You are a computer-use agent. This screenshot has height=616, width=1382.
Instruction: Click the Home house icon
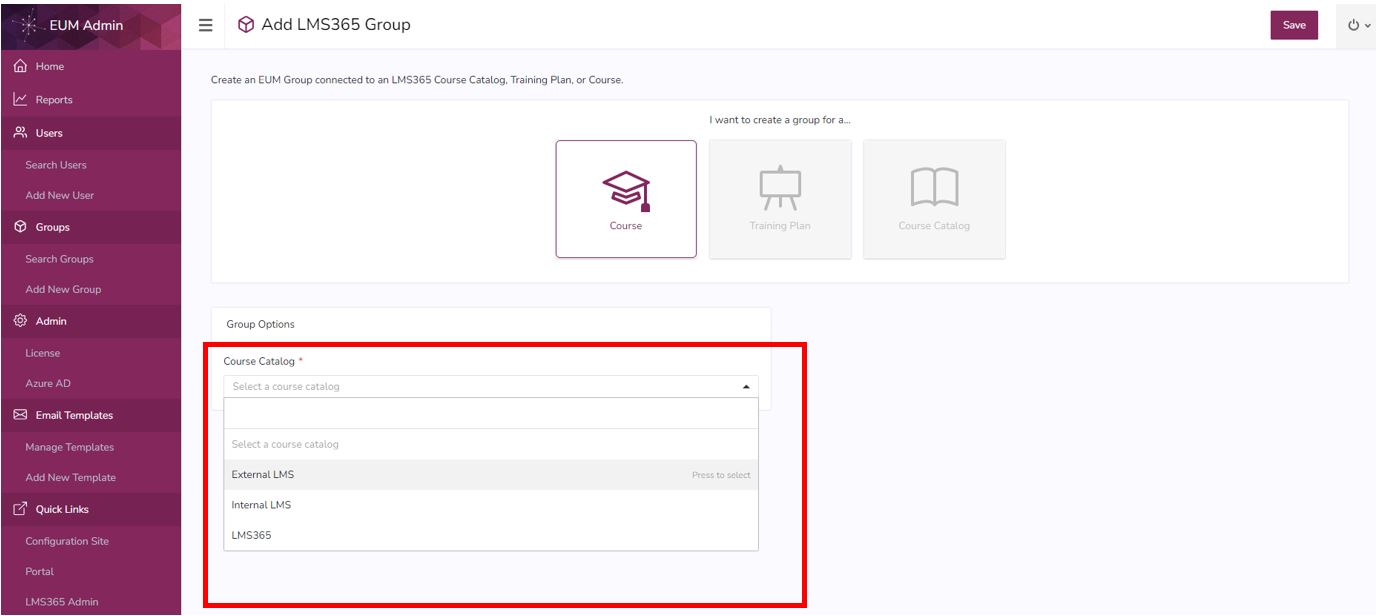pos(20,66)
